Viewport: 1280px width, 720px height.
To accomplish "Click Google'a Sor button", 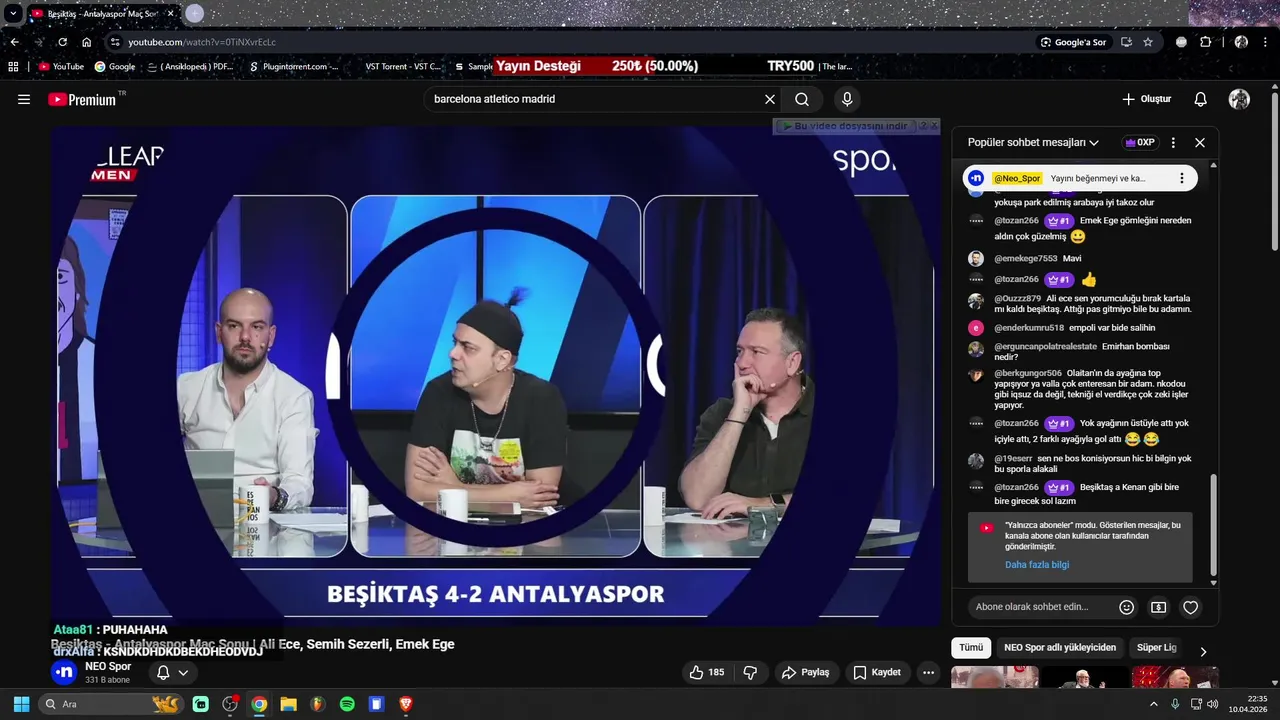I will pos(1073,42).
